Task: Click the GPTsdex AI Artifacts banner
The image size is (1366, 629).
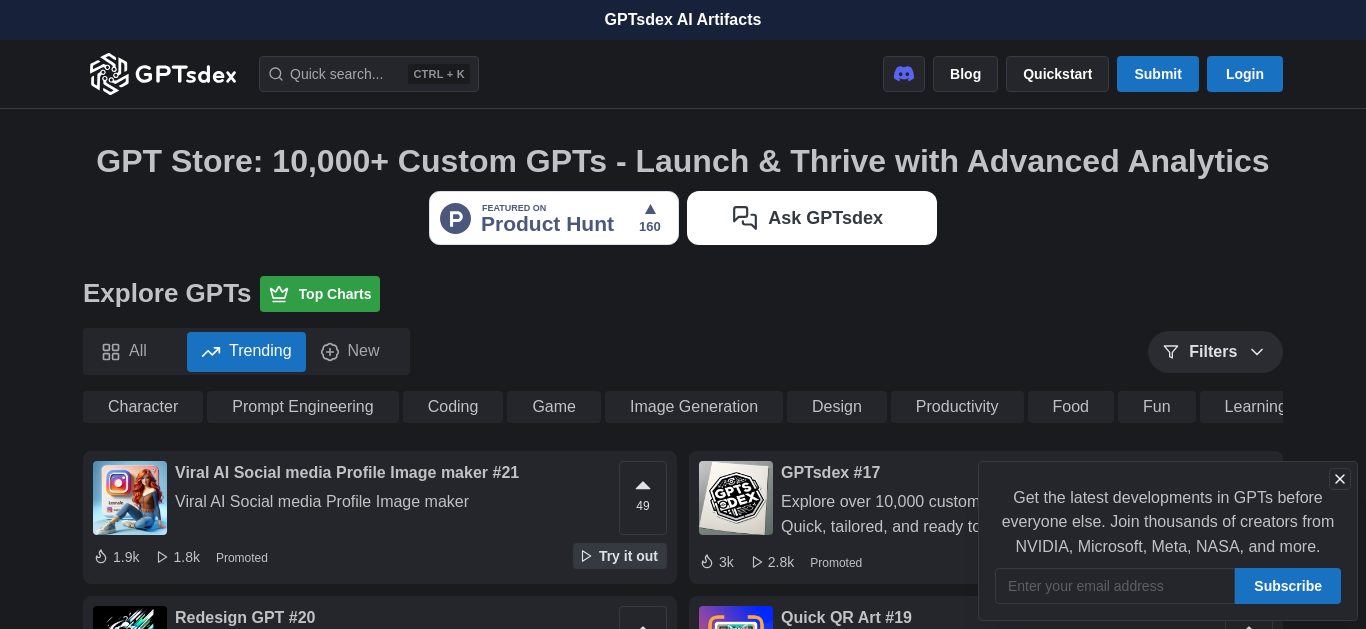Action: [683, 20]
